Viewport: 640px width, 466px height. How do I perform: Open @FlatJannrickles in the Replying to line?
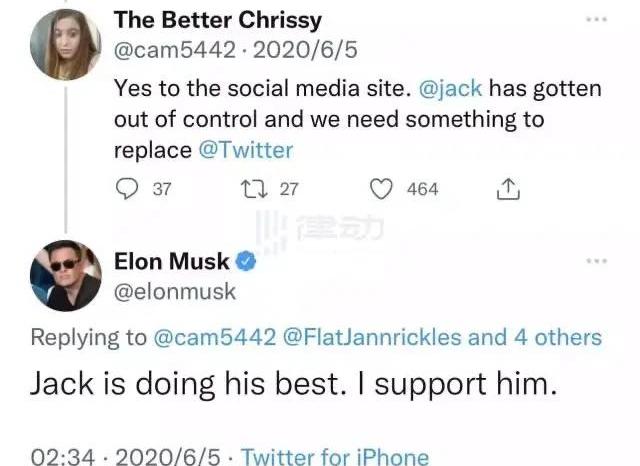click(x=372, y=338)
